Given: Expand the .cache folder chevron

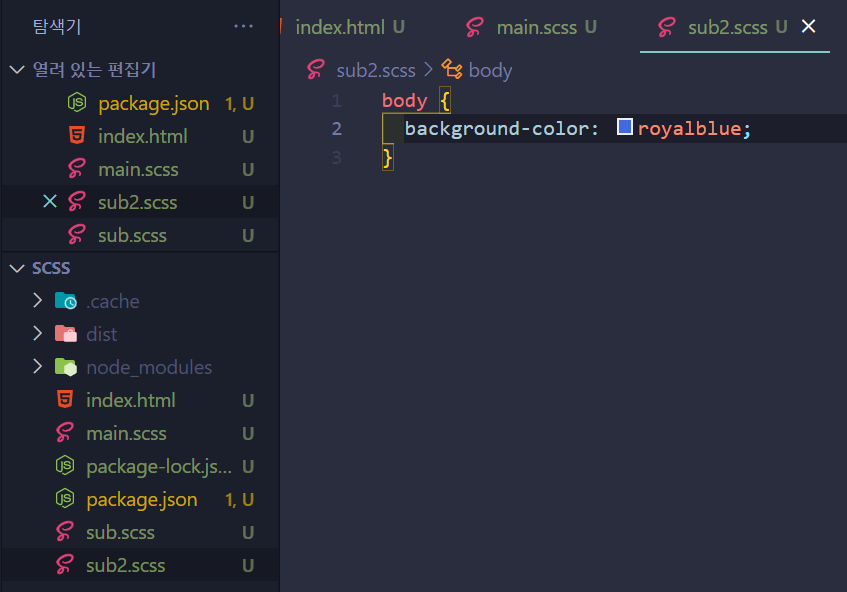Looking at the screenshot, I should tap(37, 300).
